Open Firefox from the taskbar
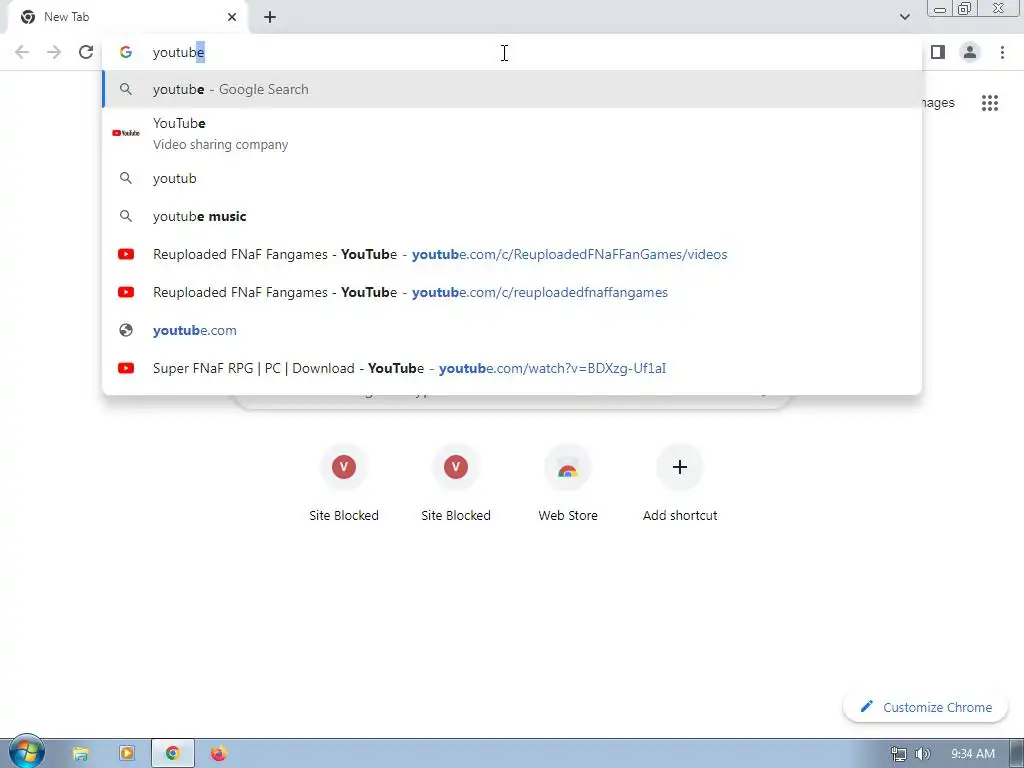Screen dimensions: 1024x768 (x=219, y=754)
